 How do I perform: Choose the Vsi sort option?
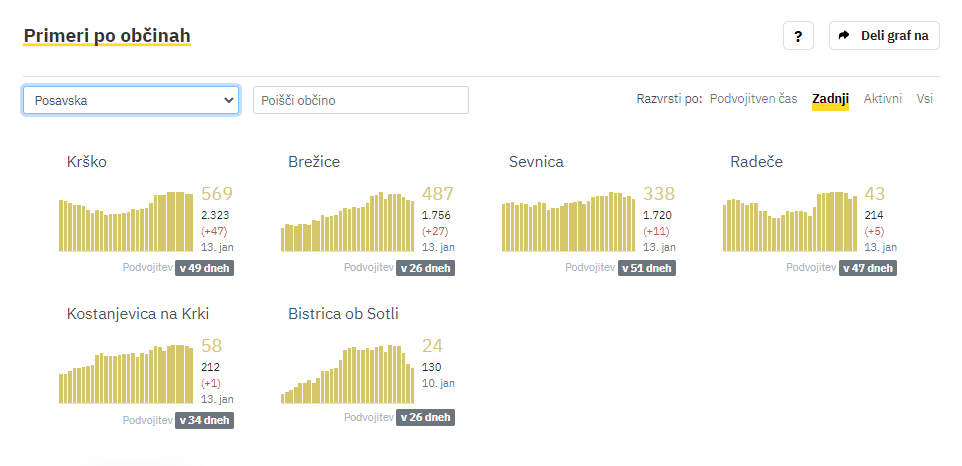pyautogui.click(x=925, y=99)
